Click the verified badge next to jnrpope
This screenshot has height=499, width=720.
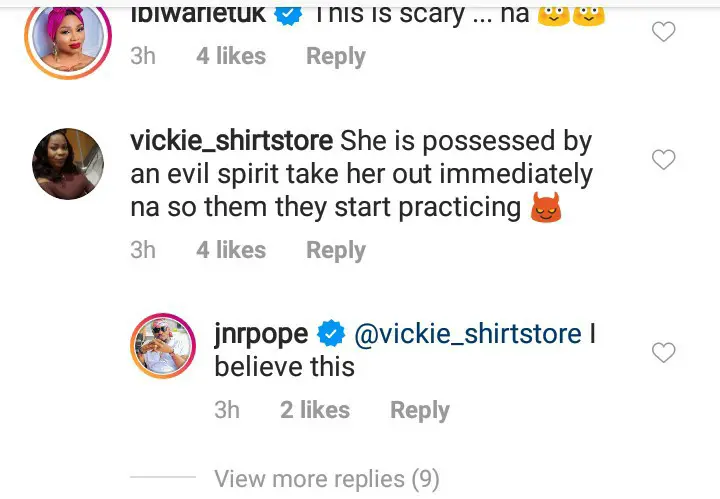pyautogui.click(x=331, y=333)
